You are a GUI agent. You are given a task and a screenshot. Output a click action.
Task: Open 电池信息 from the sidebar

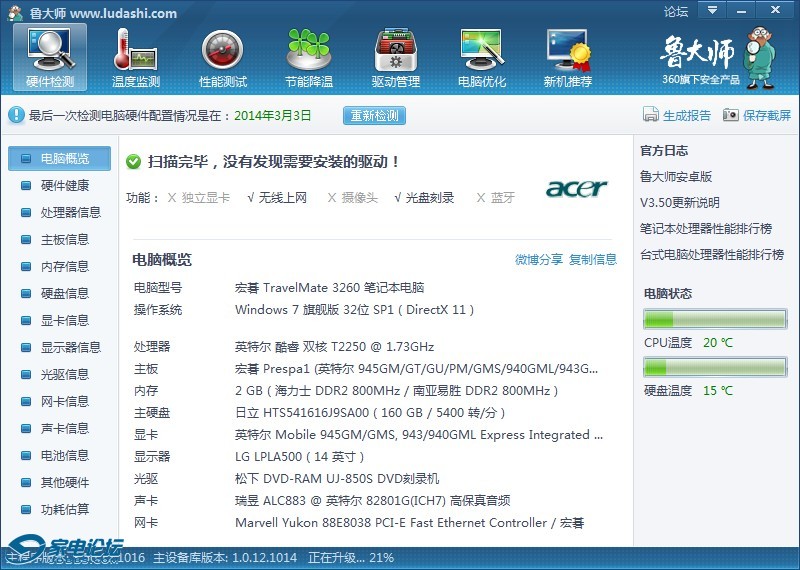pos(64,455)
